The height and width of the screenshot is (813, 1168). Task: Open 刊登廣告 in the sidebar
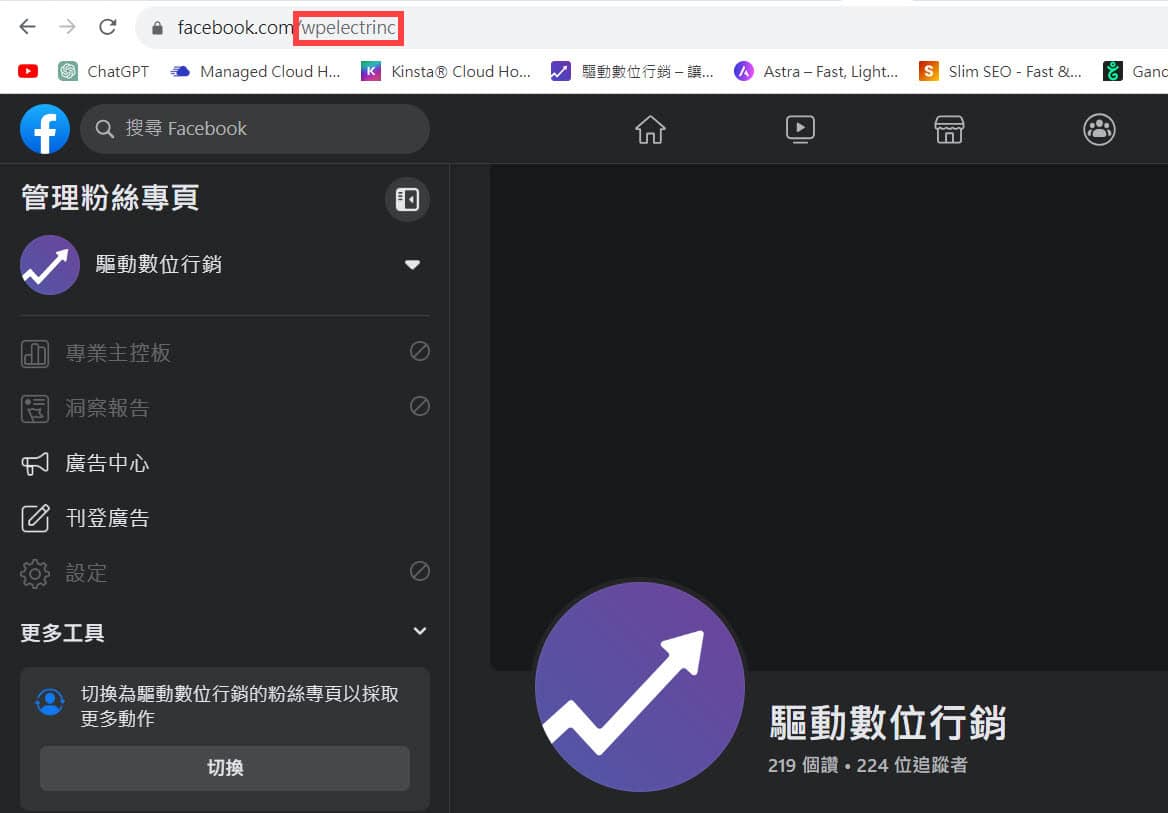point(225,518)
